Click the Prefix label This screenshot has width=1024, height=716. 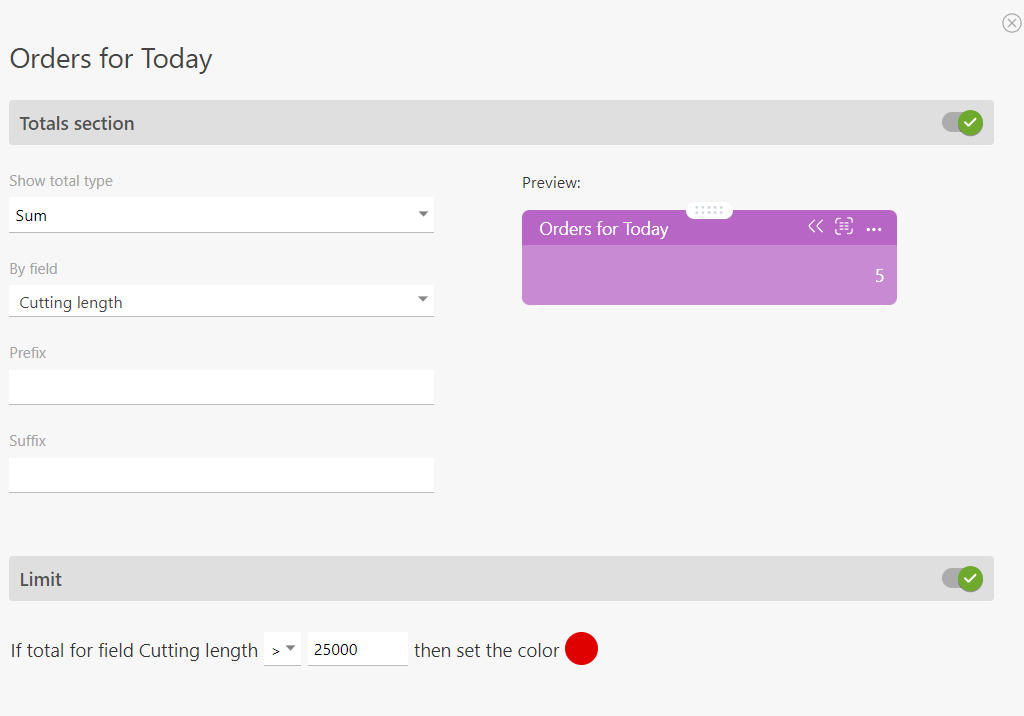pyautogui.click(x=27, y=353)
